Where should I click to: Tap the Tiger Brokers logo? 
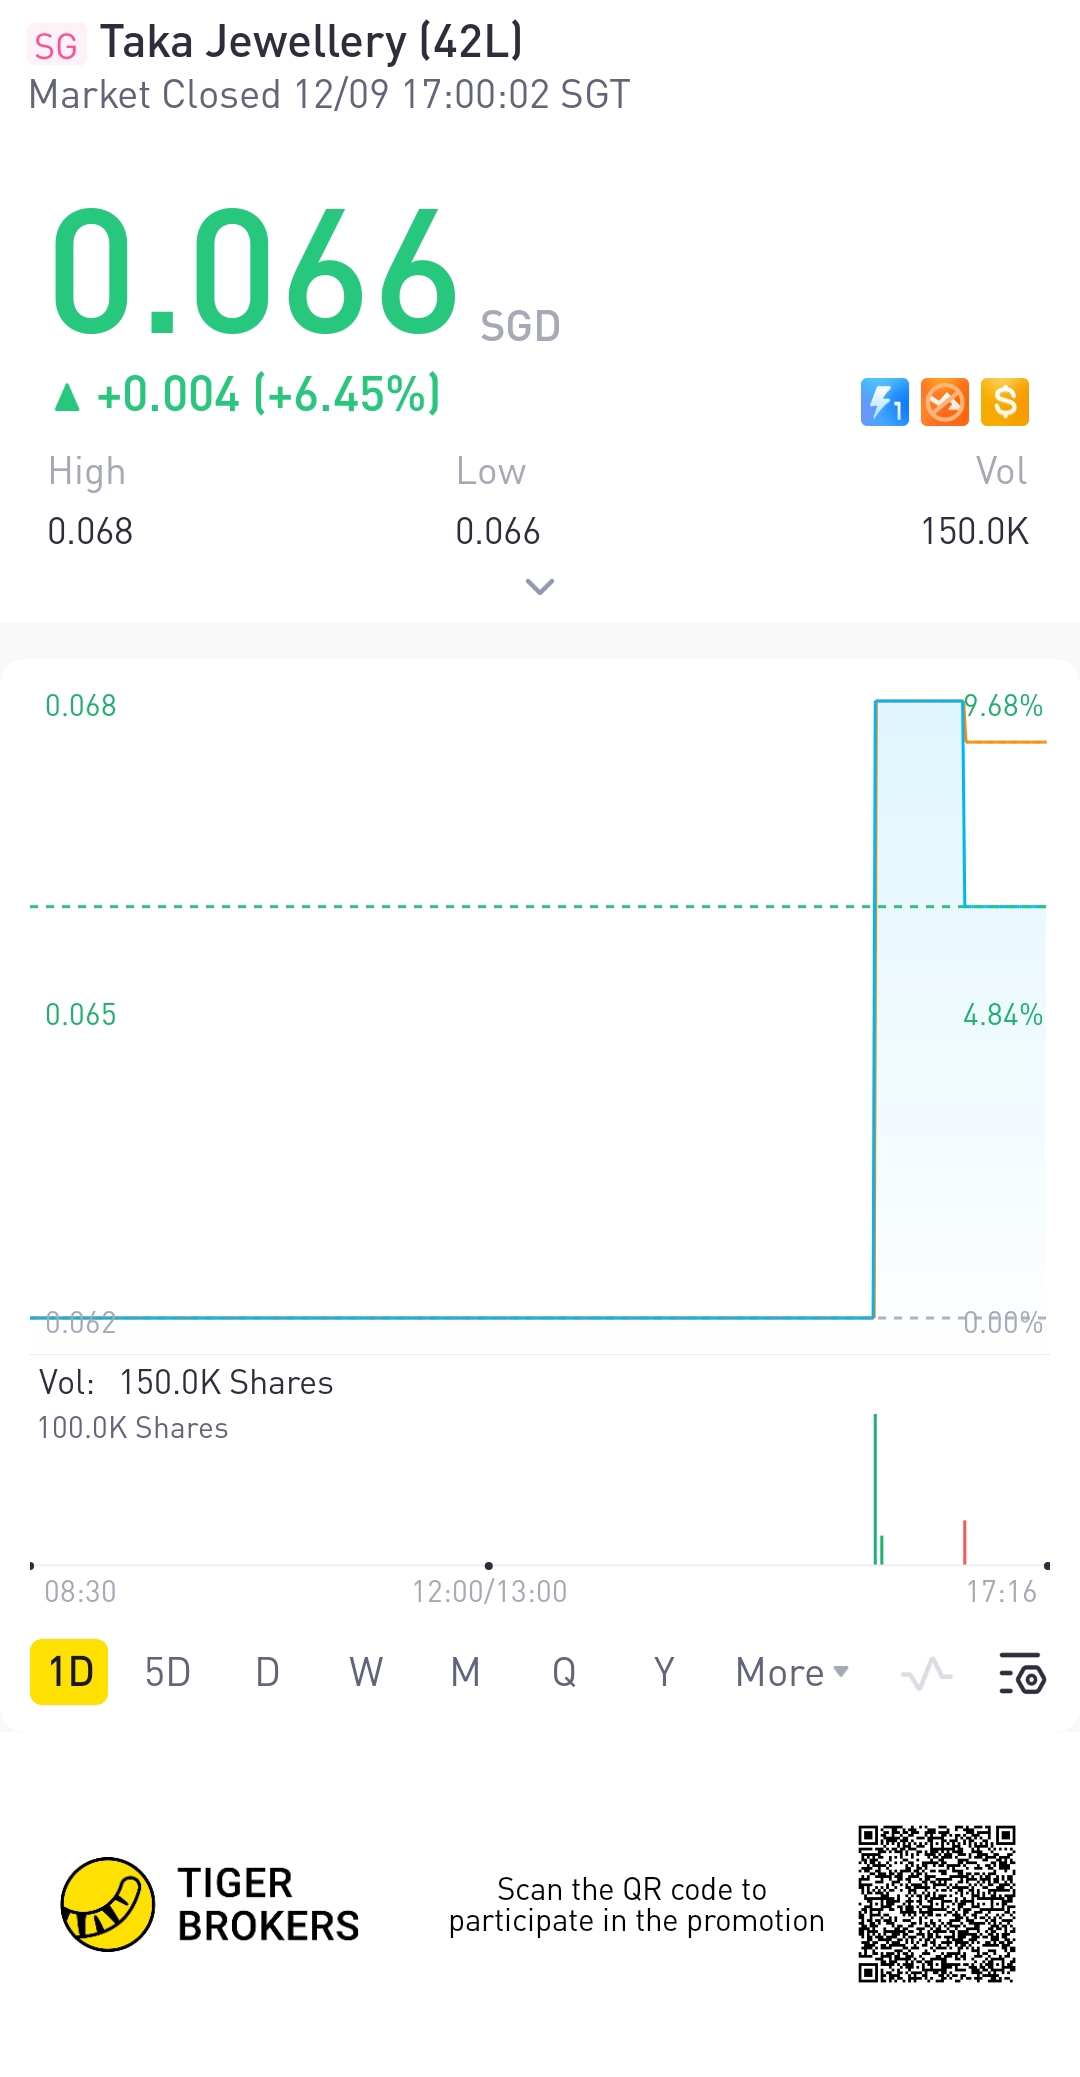point(108,1904)
